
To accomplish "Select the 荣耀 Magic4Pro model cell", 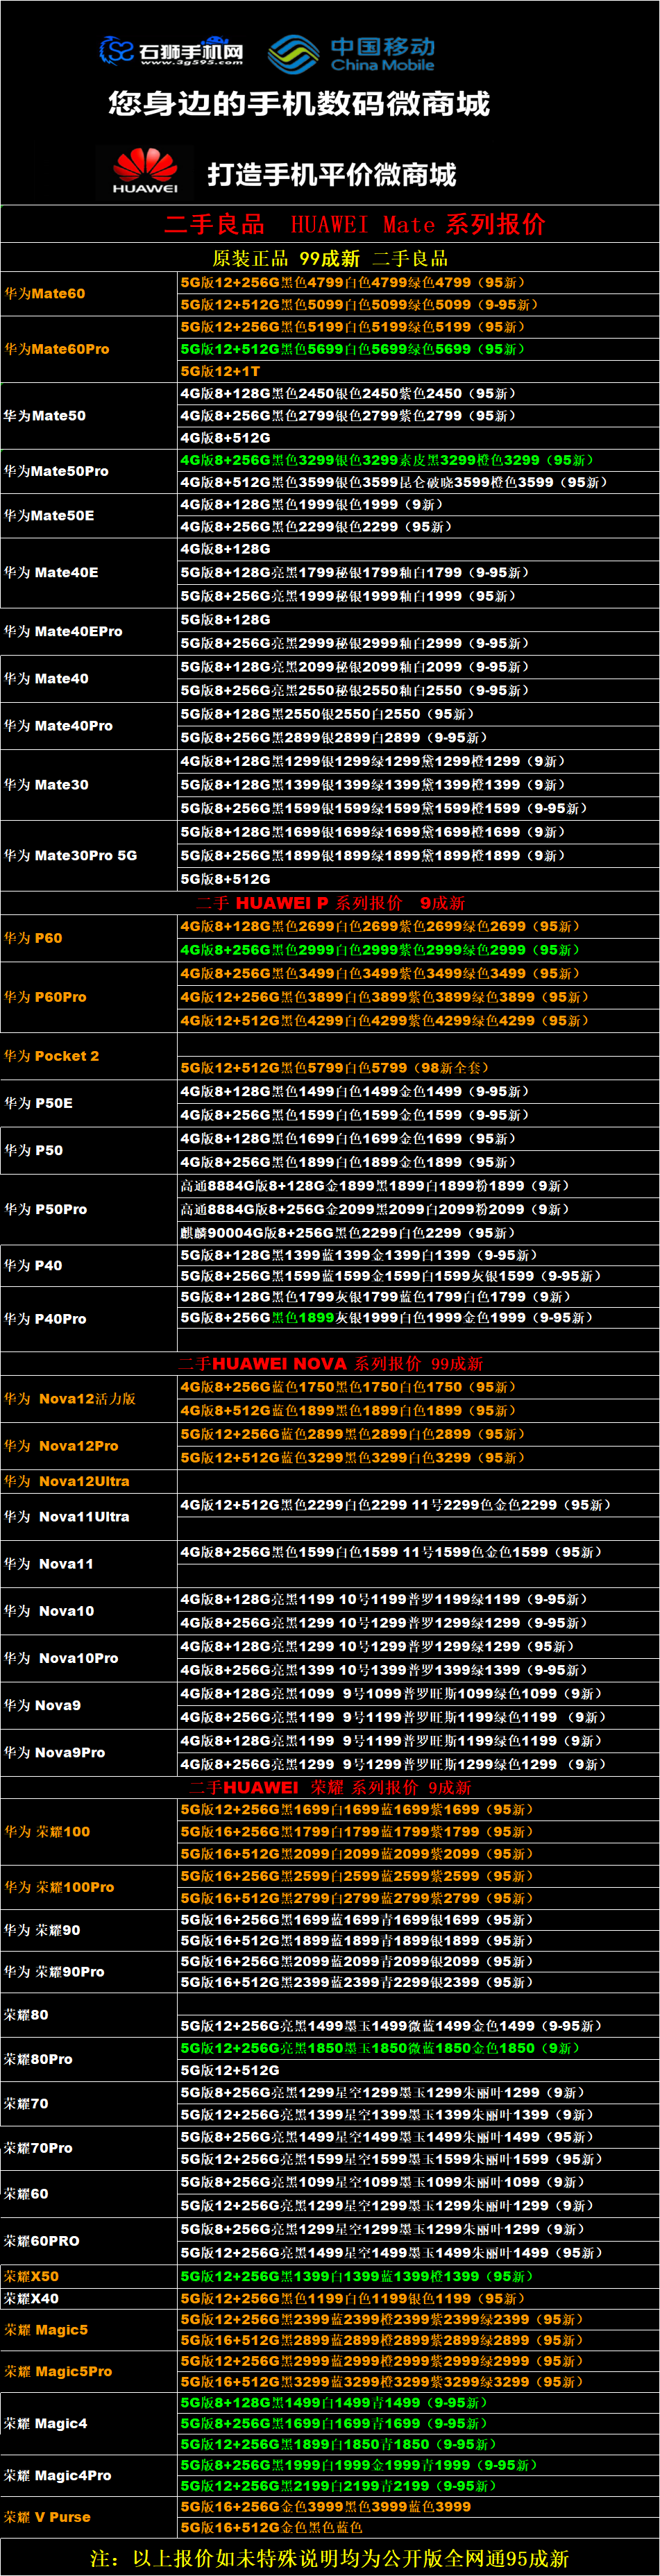I will pos(89,2475).
